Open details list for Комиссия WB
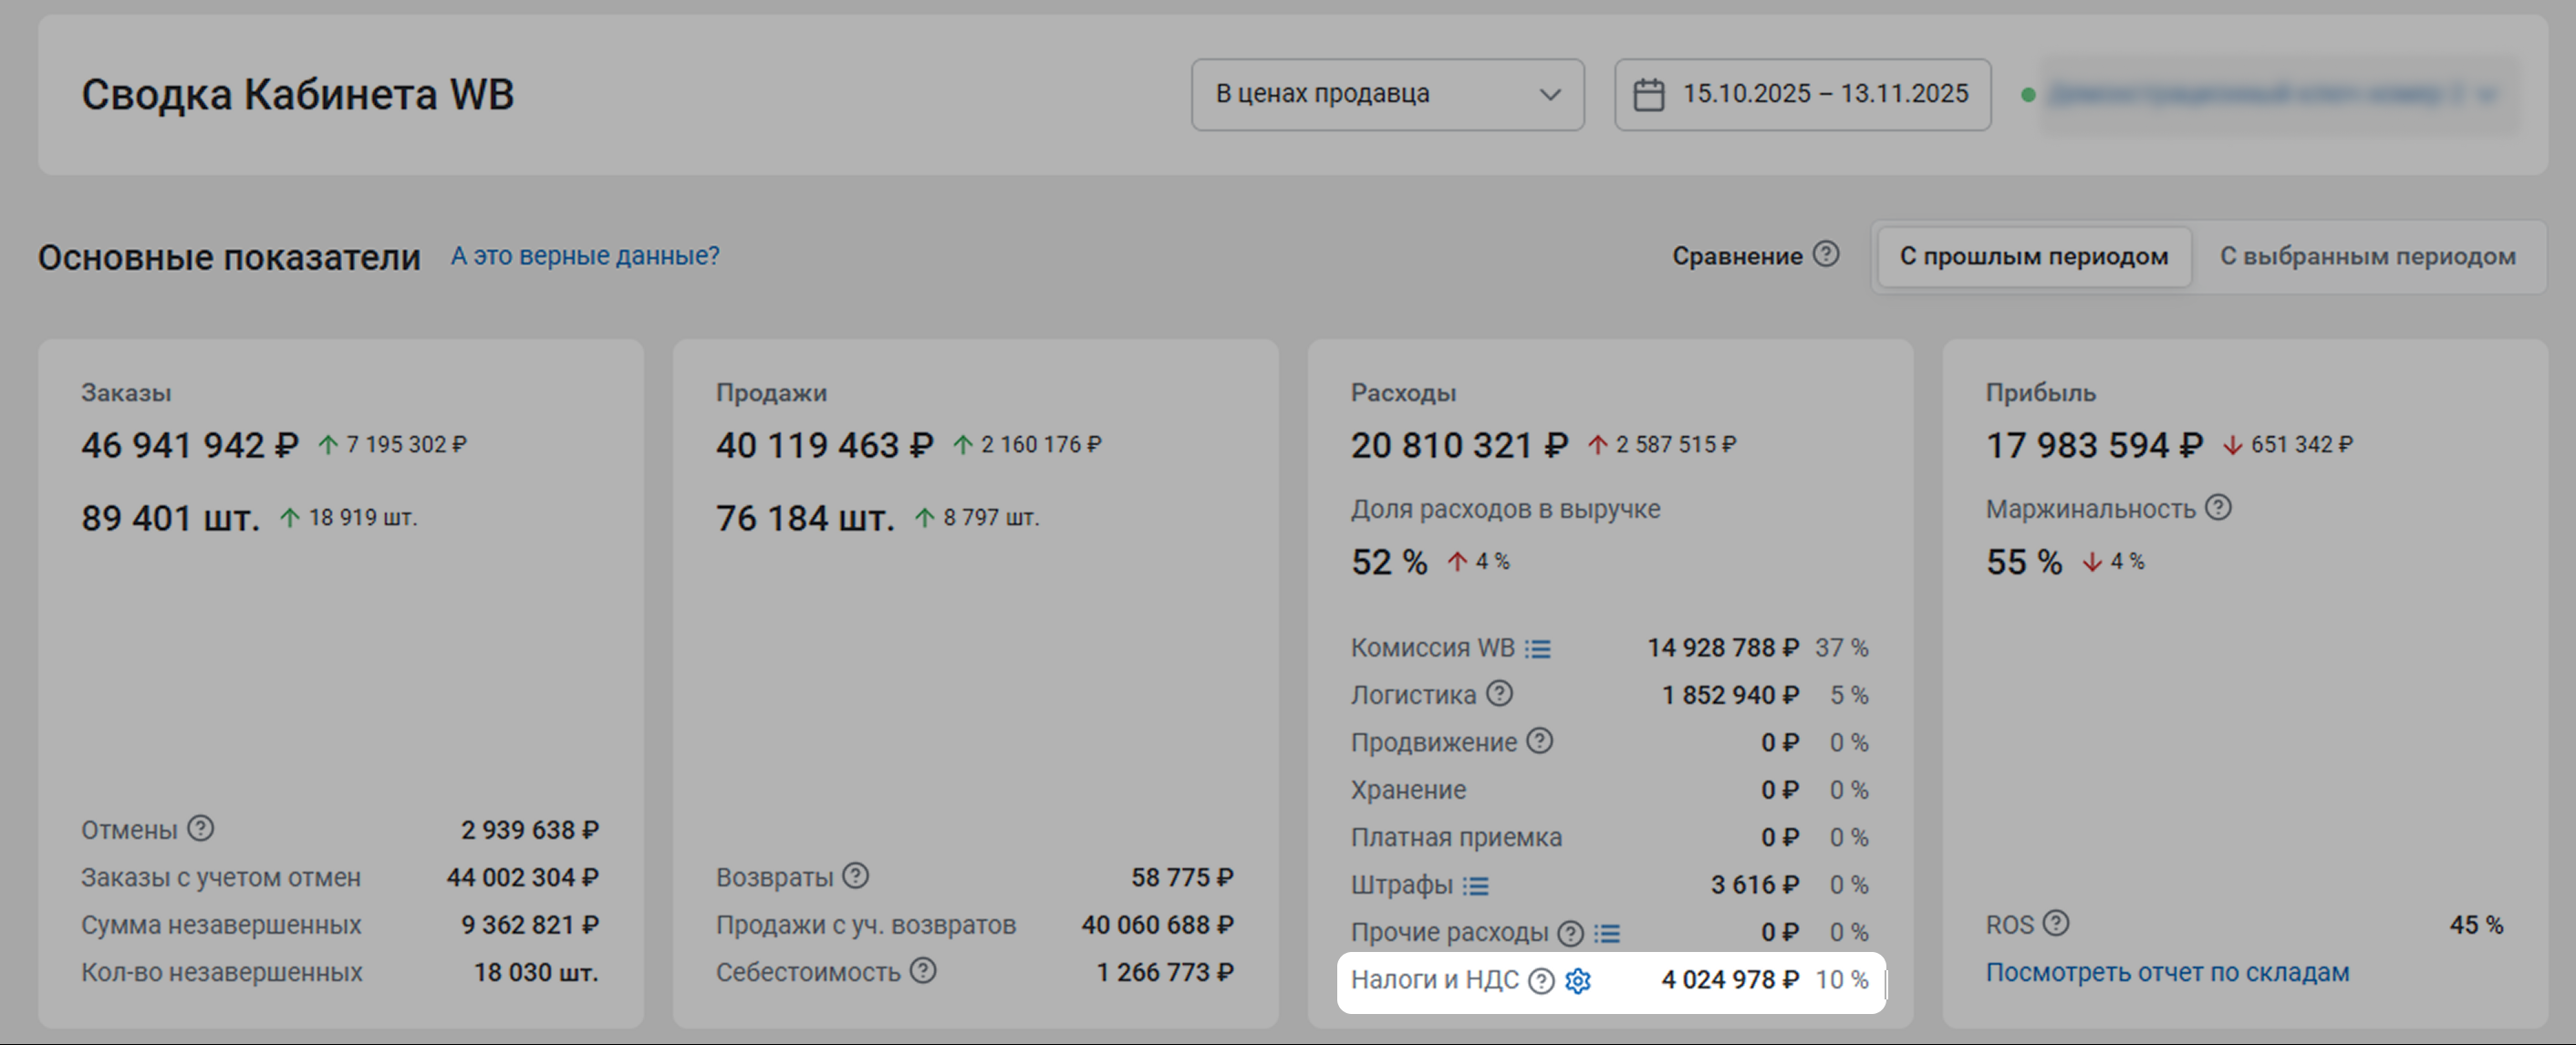Image resolution: width=2576 pixels, height=1045 pixels. [x=1537, y=649]
